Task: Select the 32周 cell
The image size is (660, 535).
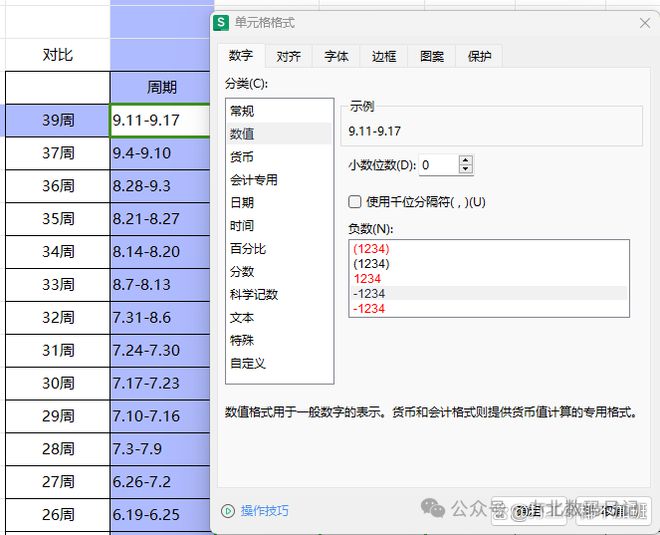Action: tap(58, 317)
